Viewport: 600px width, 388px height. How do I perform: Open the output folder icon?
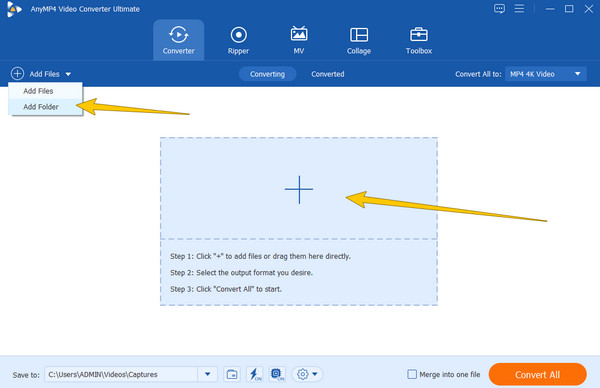click(x=232, y=374)
